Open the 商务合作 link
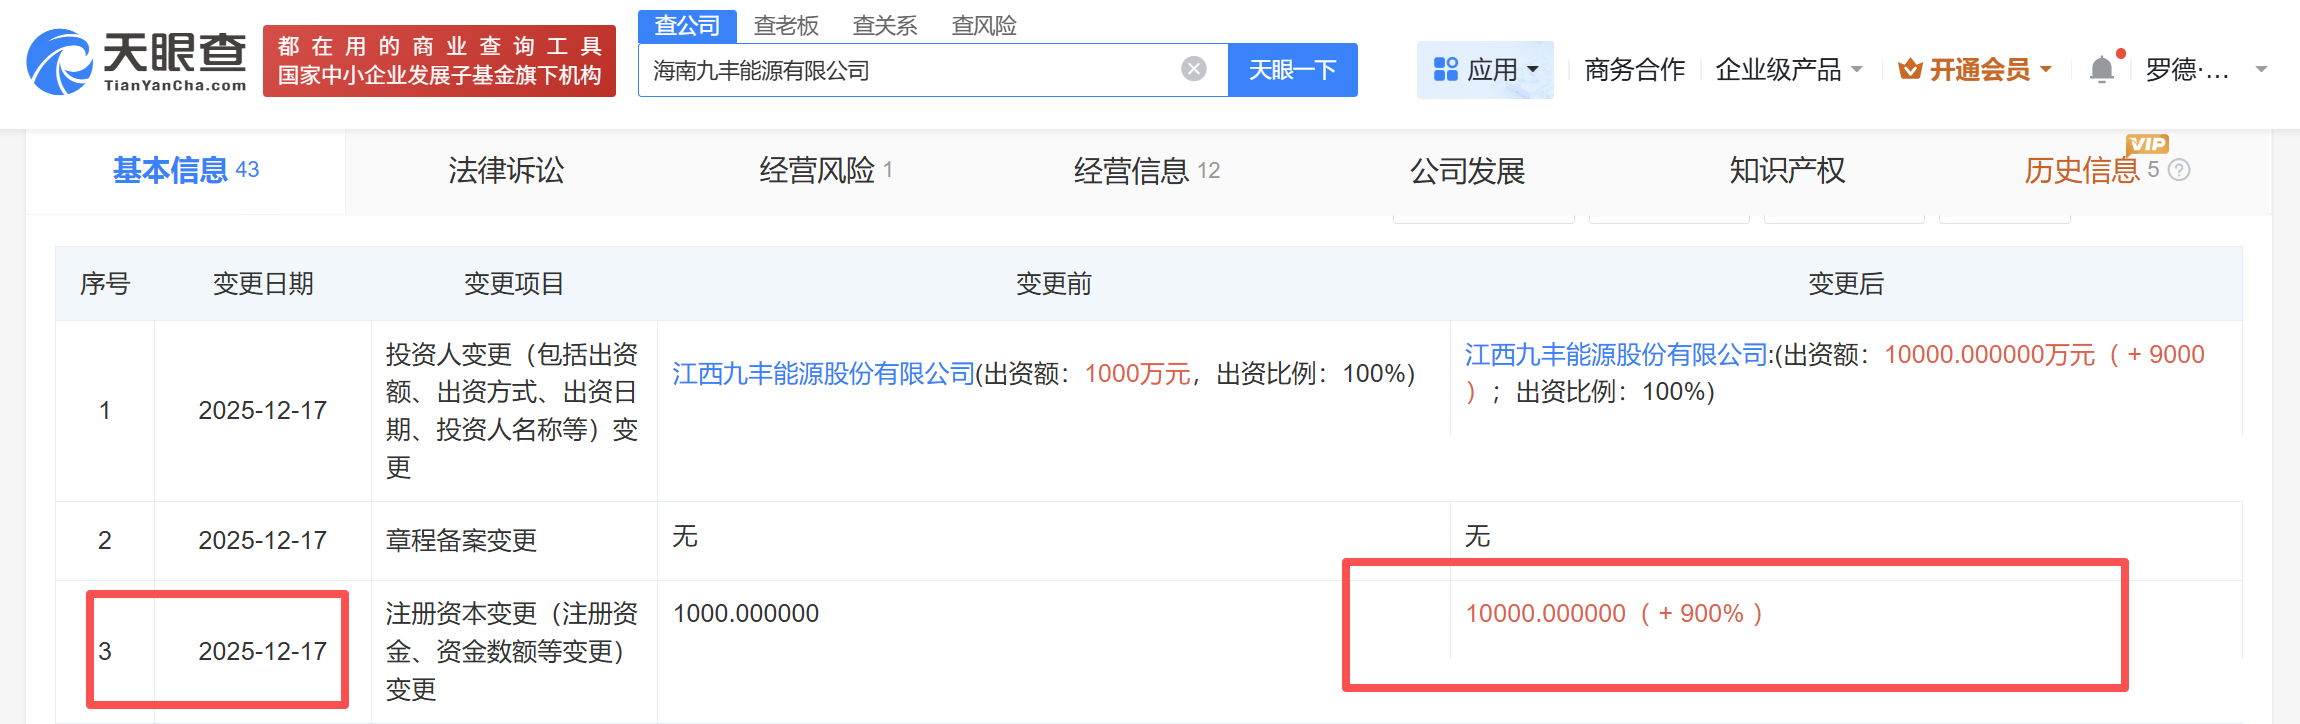This screenshot has width=2300, height=724. pos(1634,70)
